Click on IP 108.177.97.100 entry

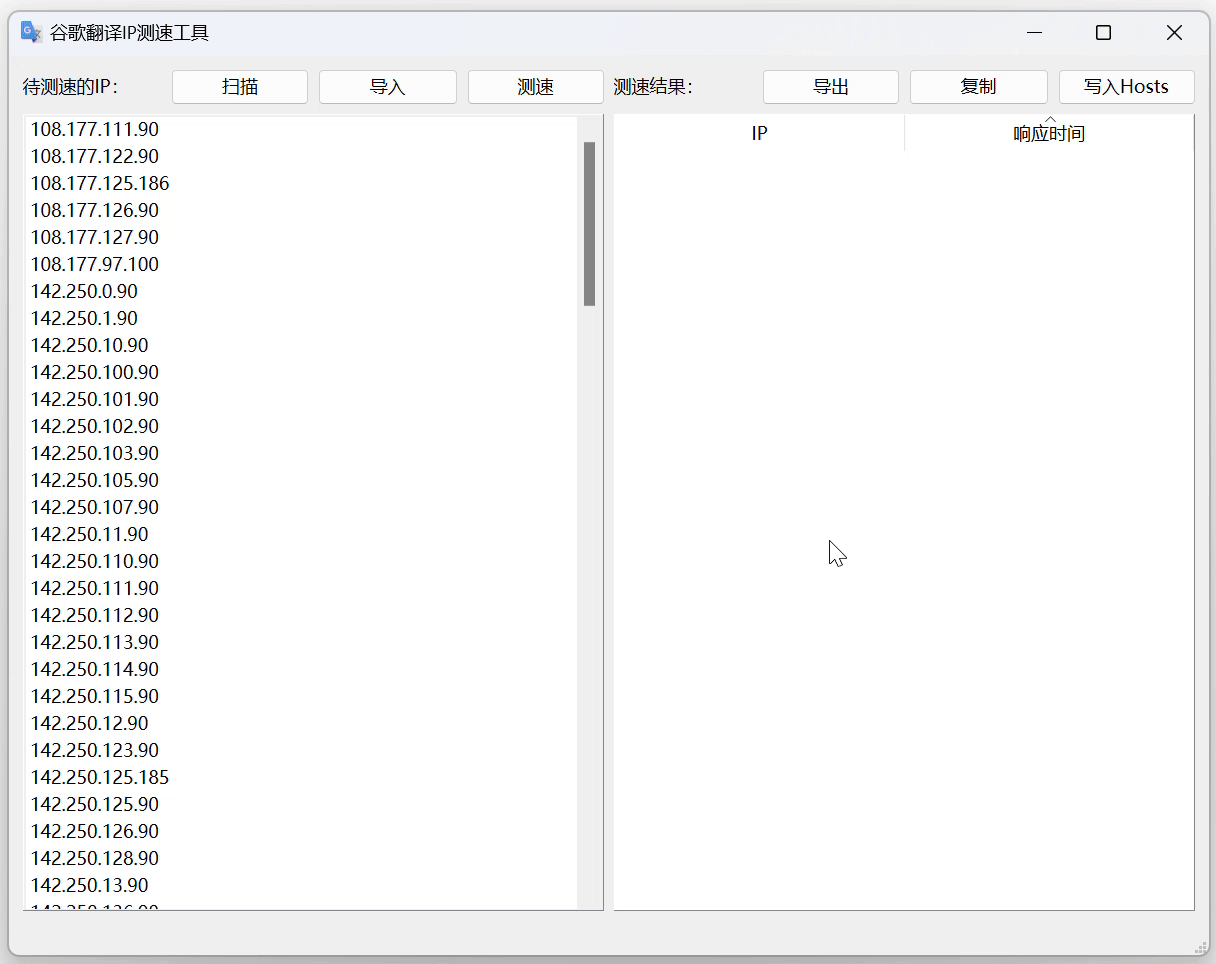tap(95, 264)
